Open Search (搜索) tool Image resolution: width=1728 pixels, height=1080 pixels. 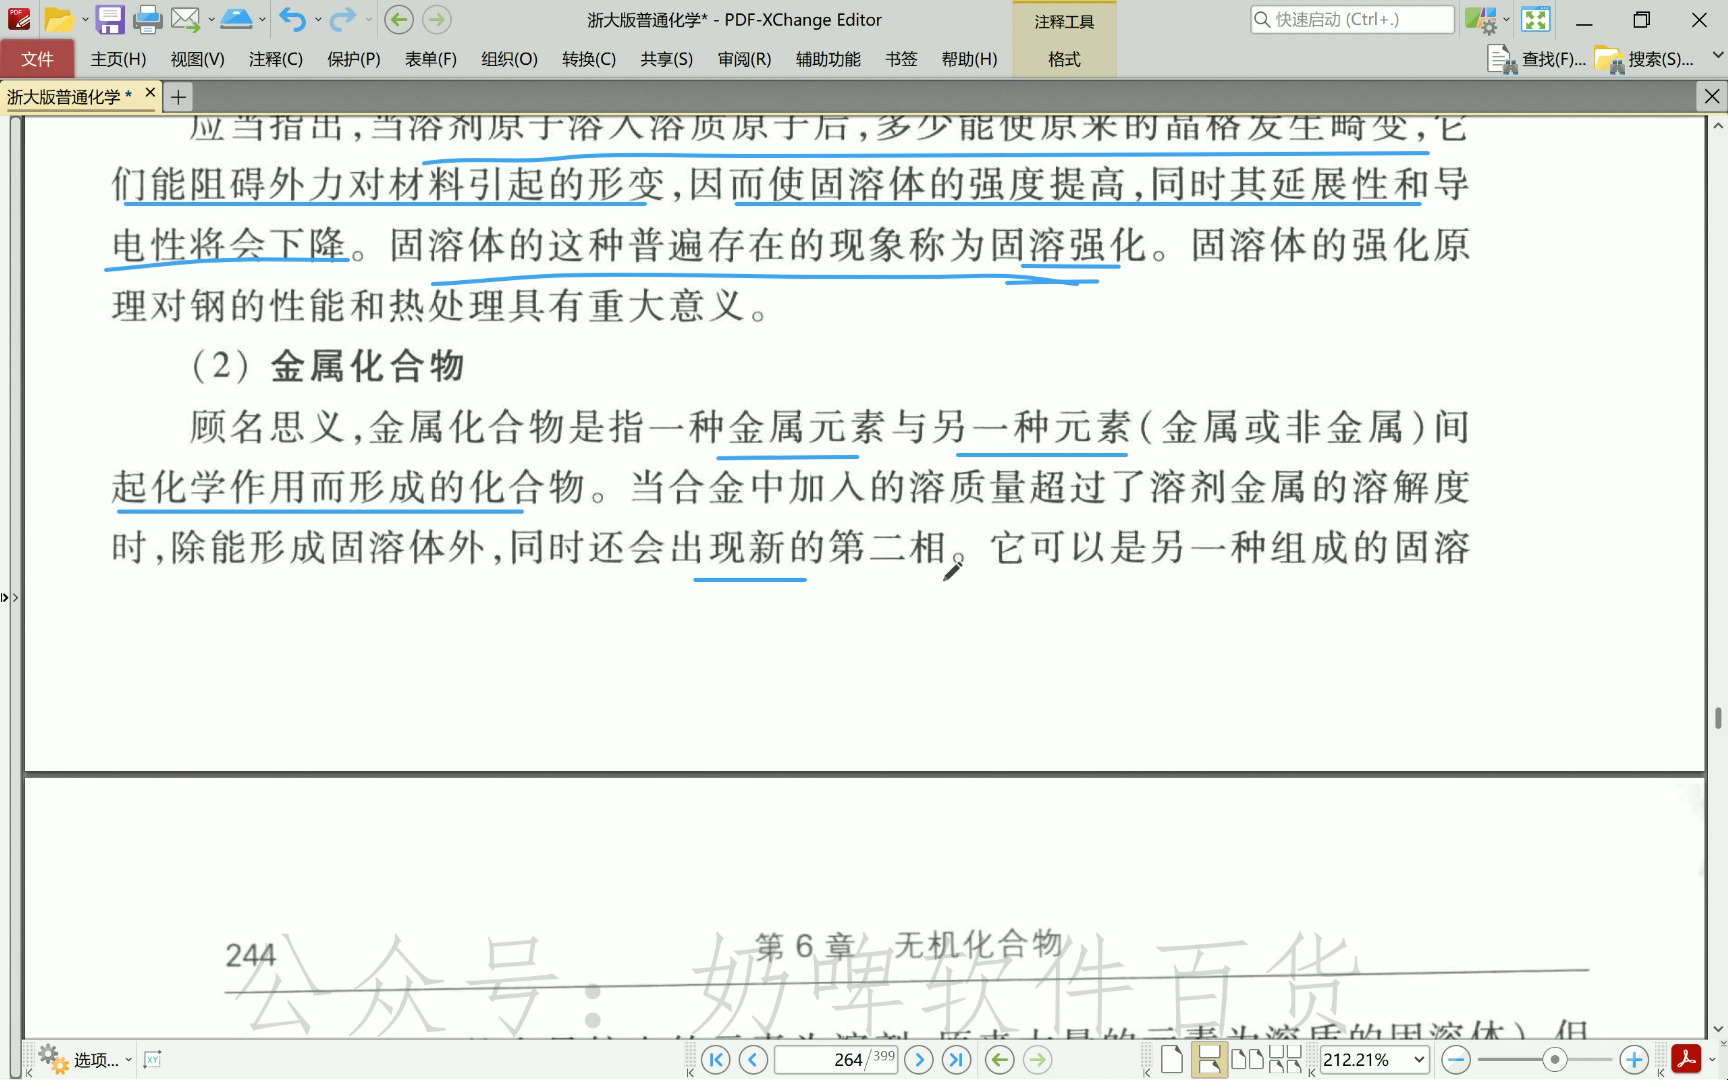pos(1645,60)
